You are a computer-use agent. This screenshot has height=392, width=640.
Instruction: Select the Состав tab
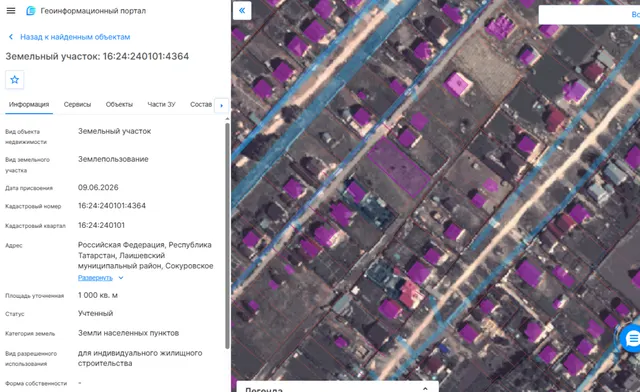click(201, 105)
